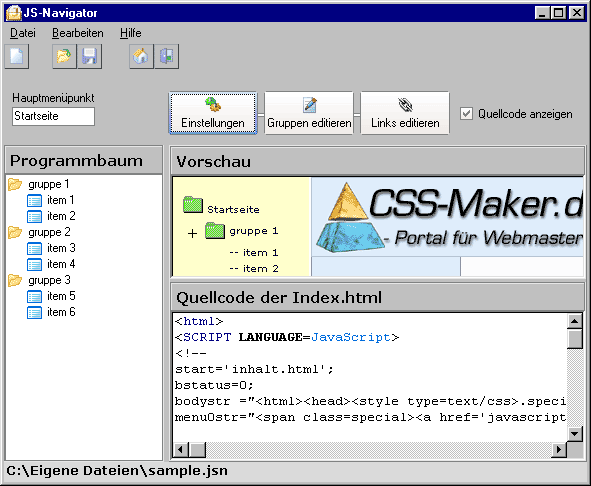Click the source code scroll left arrow

click(181, 449)
